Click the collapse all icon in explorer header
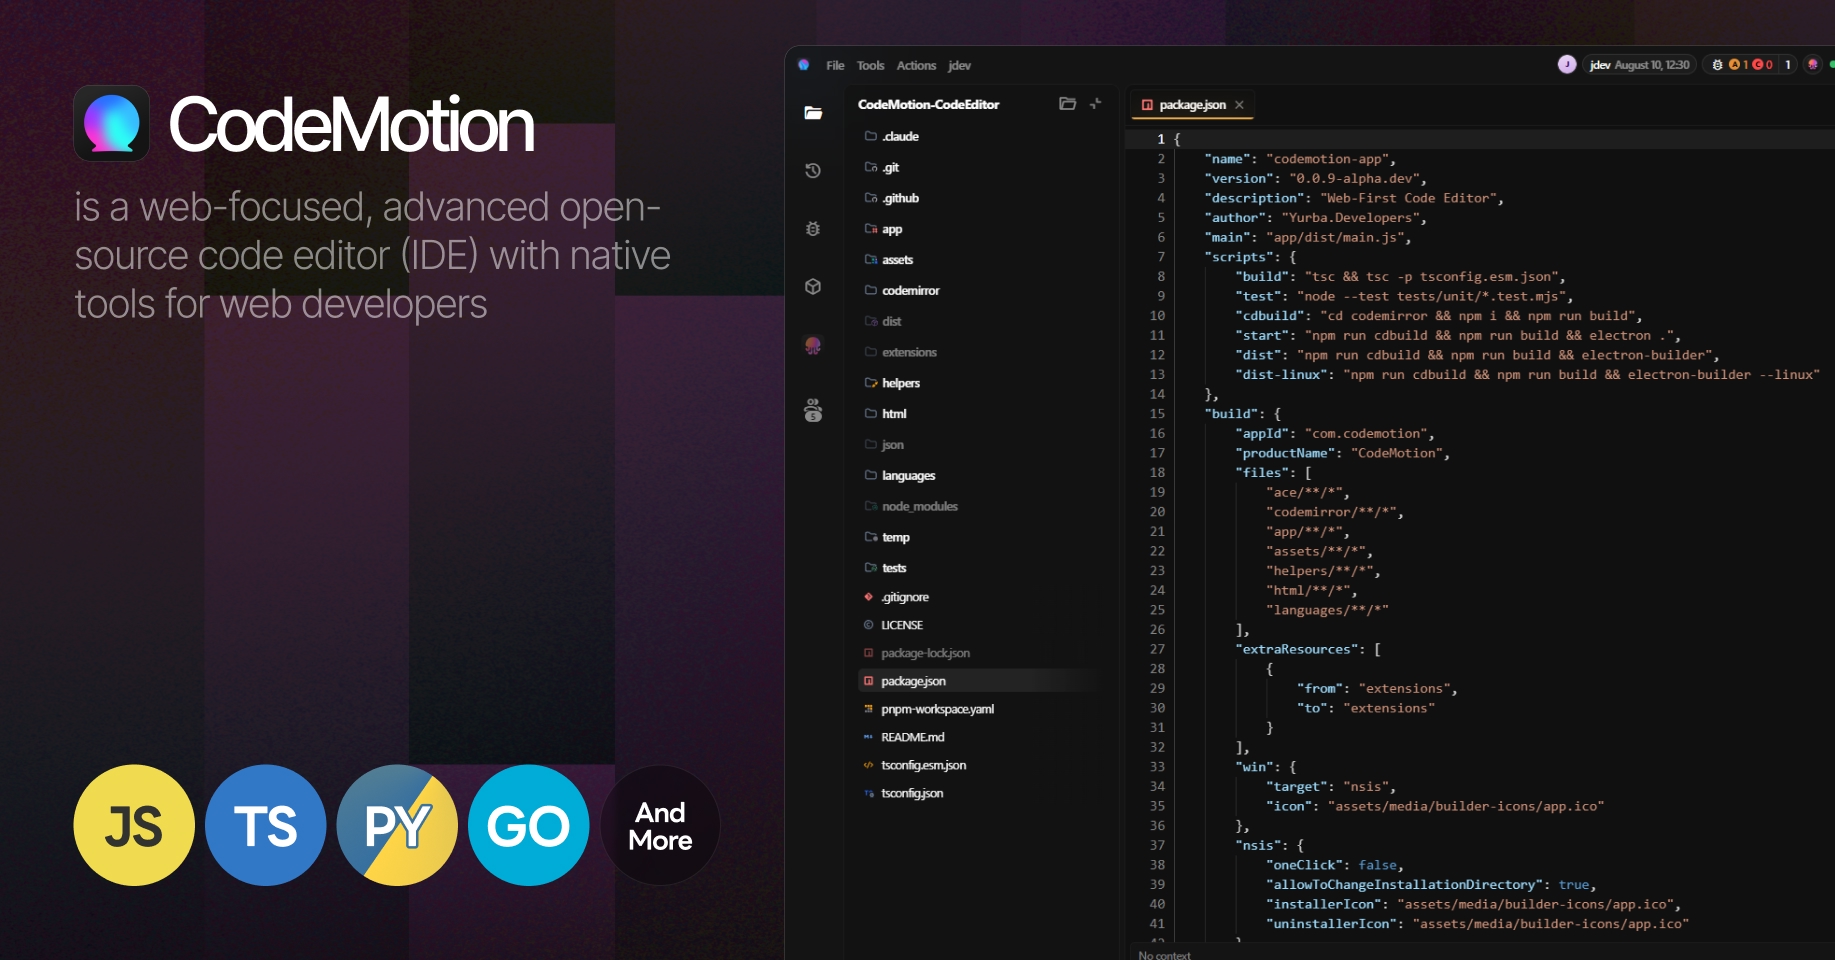The height and width of the screenshot is (960, 1835). (x=1096, y=104)
